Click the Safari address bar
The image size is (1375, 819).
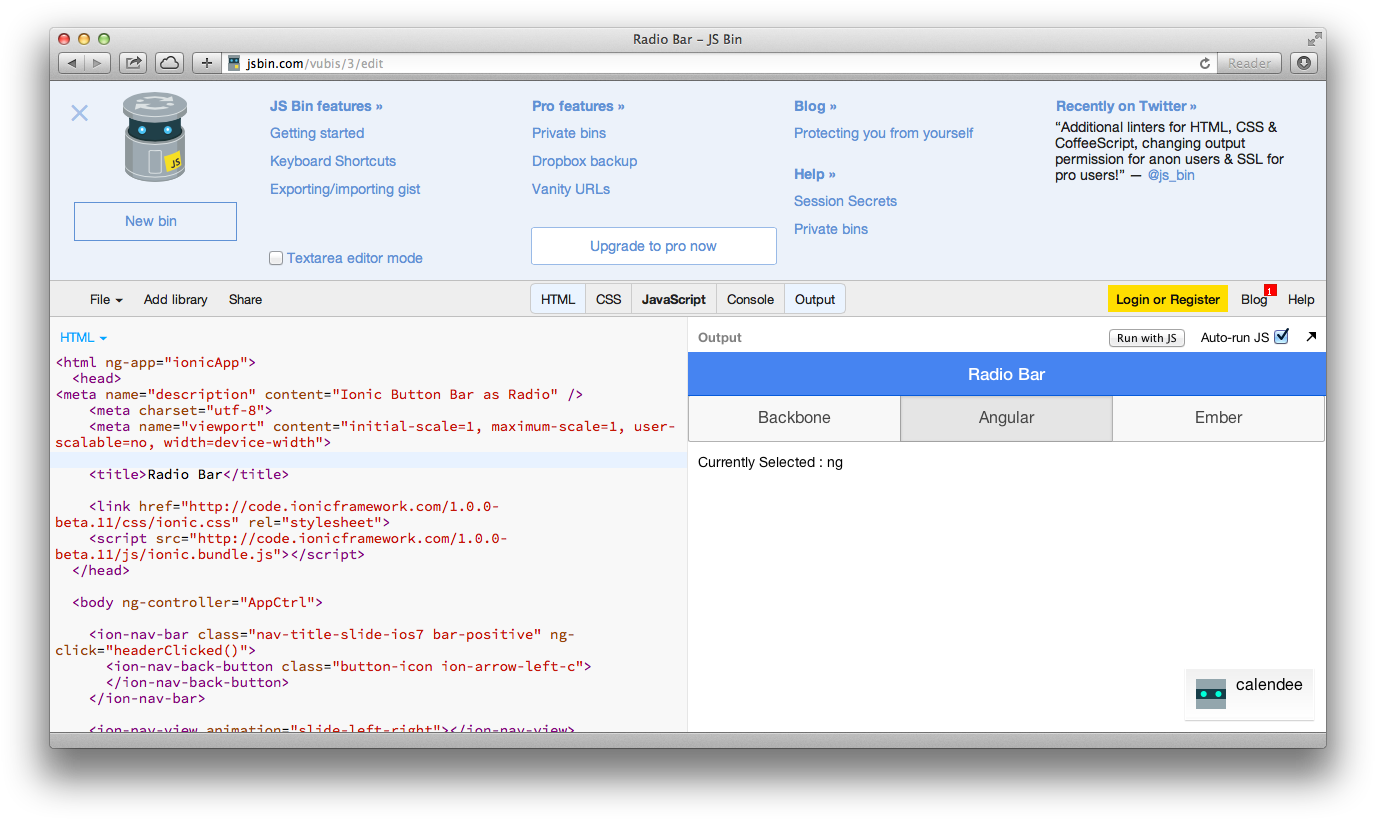coord(700,63)
